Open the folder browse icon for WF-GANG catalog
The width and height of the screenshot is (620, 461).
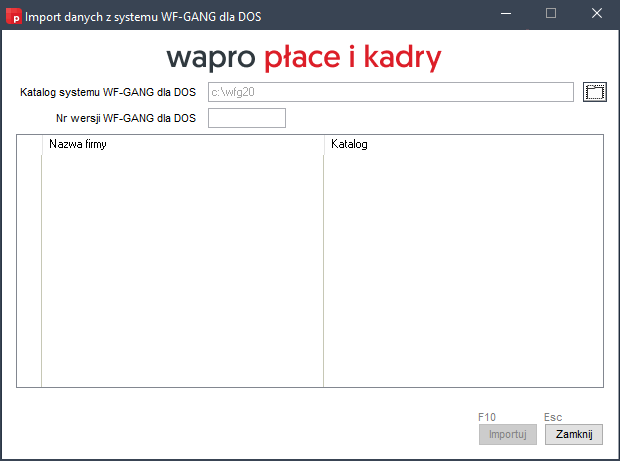click(x=595, y=92)
